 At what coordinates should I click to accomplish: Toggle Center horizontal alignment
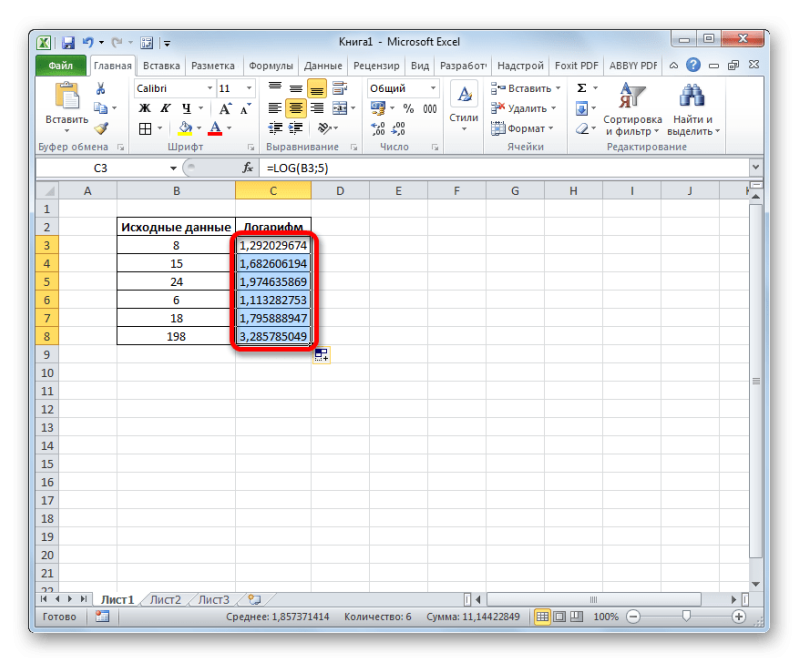pyautogui.click(x=296, y=108)
